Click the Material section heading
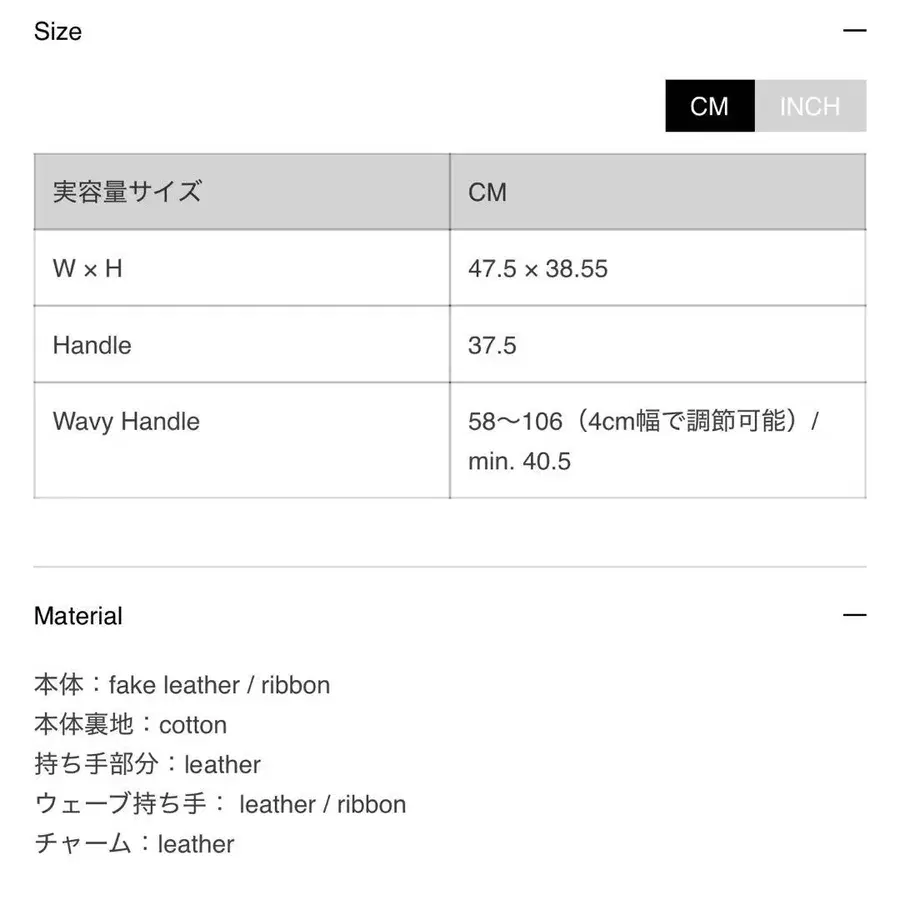900x900 pixels. point(78,616)
